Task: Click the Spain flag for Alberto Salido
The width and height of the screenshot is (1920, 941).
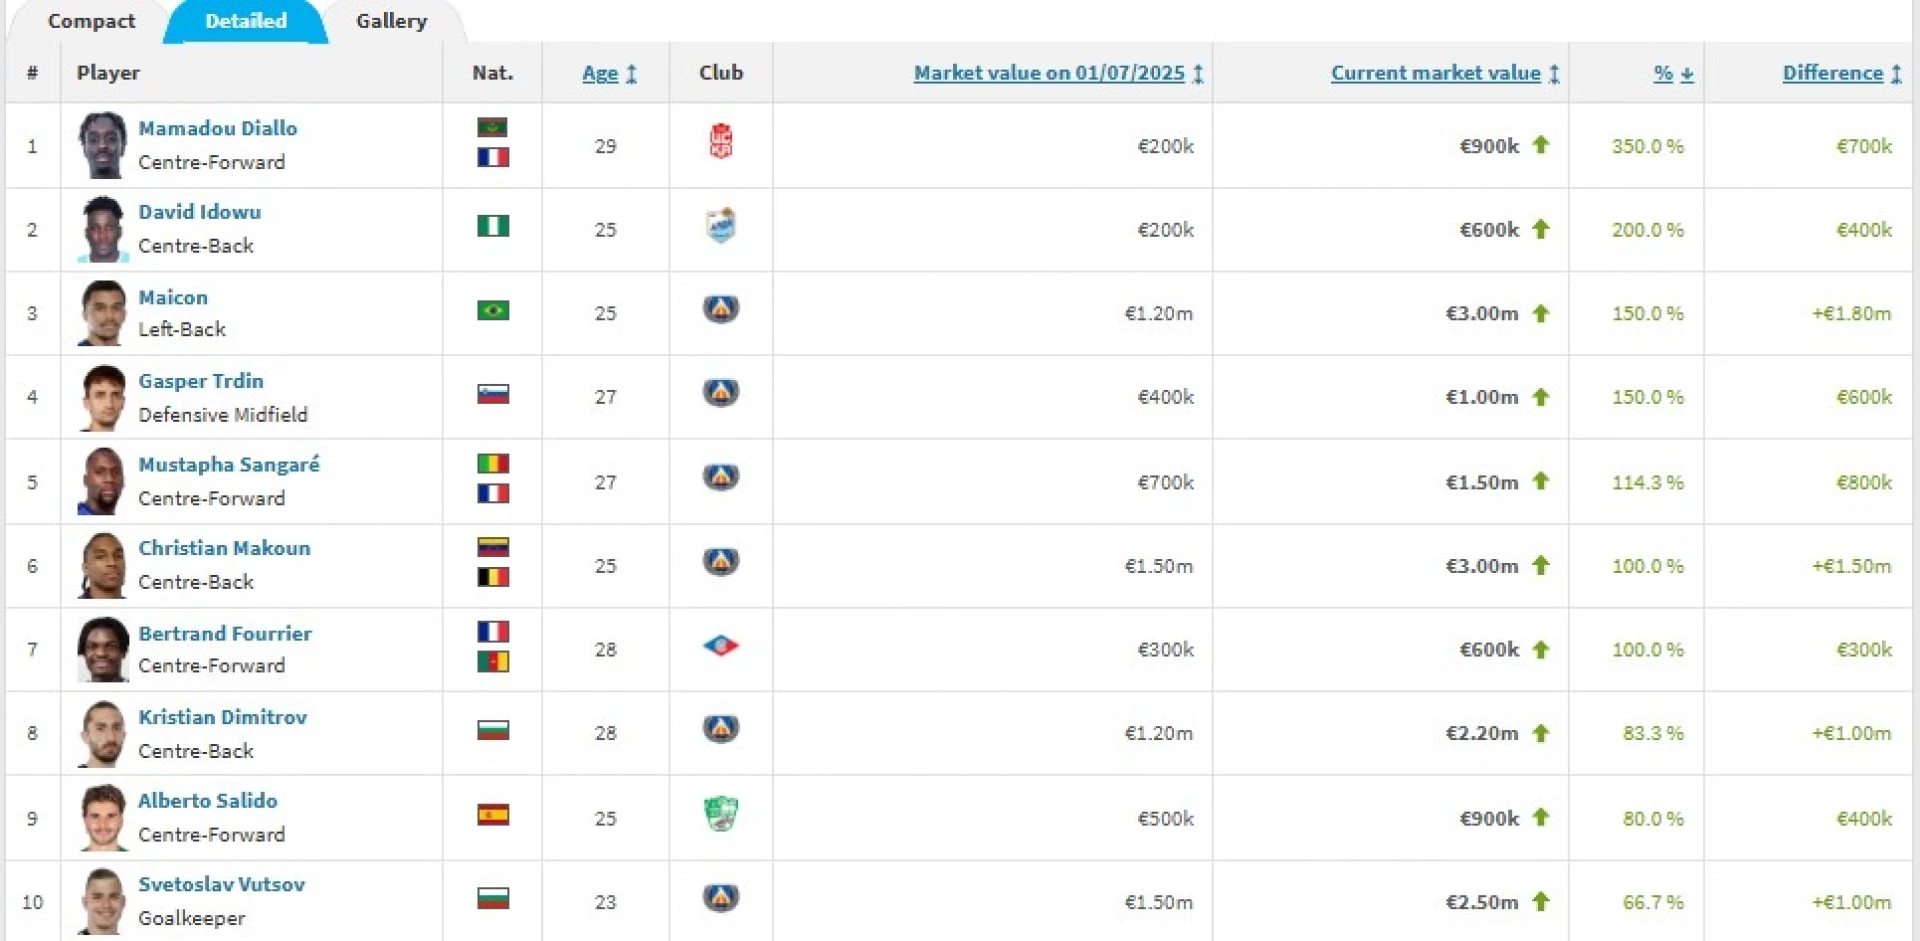Action: (x=493, y=815)
